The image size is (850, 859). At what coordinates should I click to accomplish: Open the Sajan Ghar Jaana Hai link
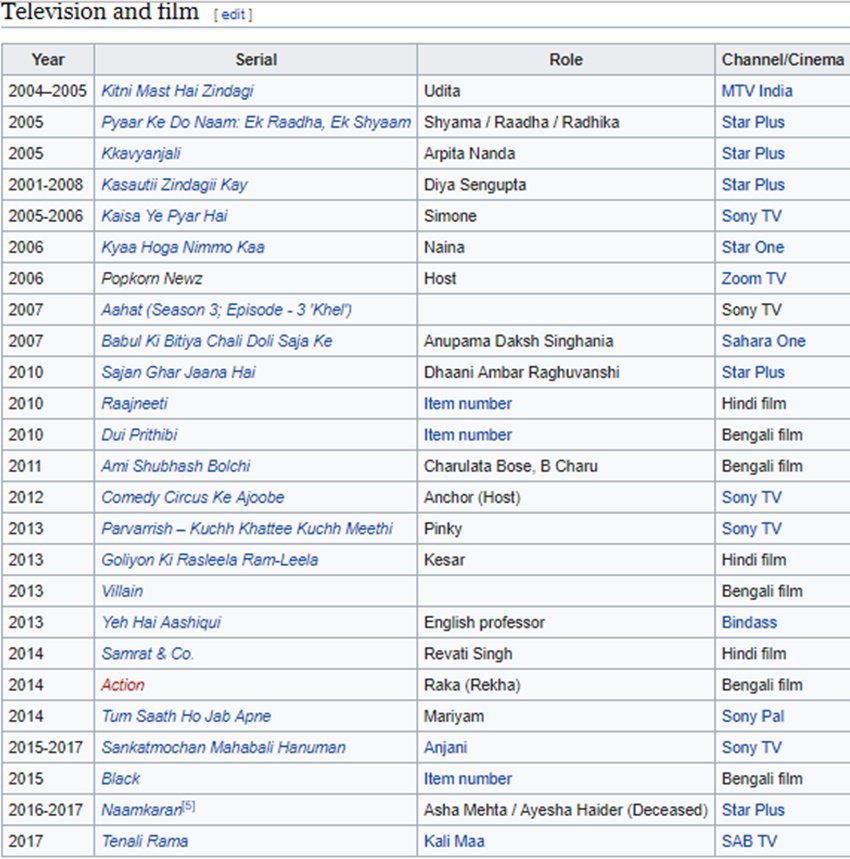pyautogui.click(x=179, y=372)
